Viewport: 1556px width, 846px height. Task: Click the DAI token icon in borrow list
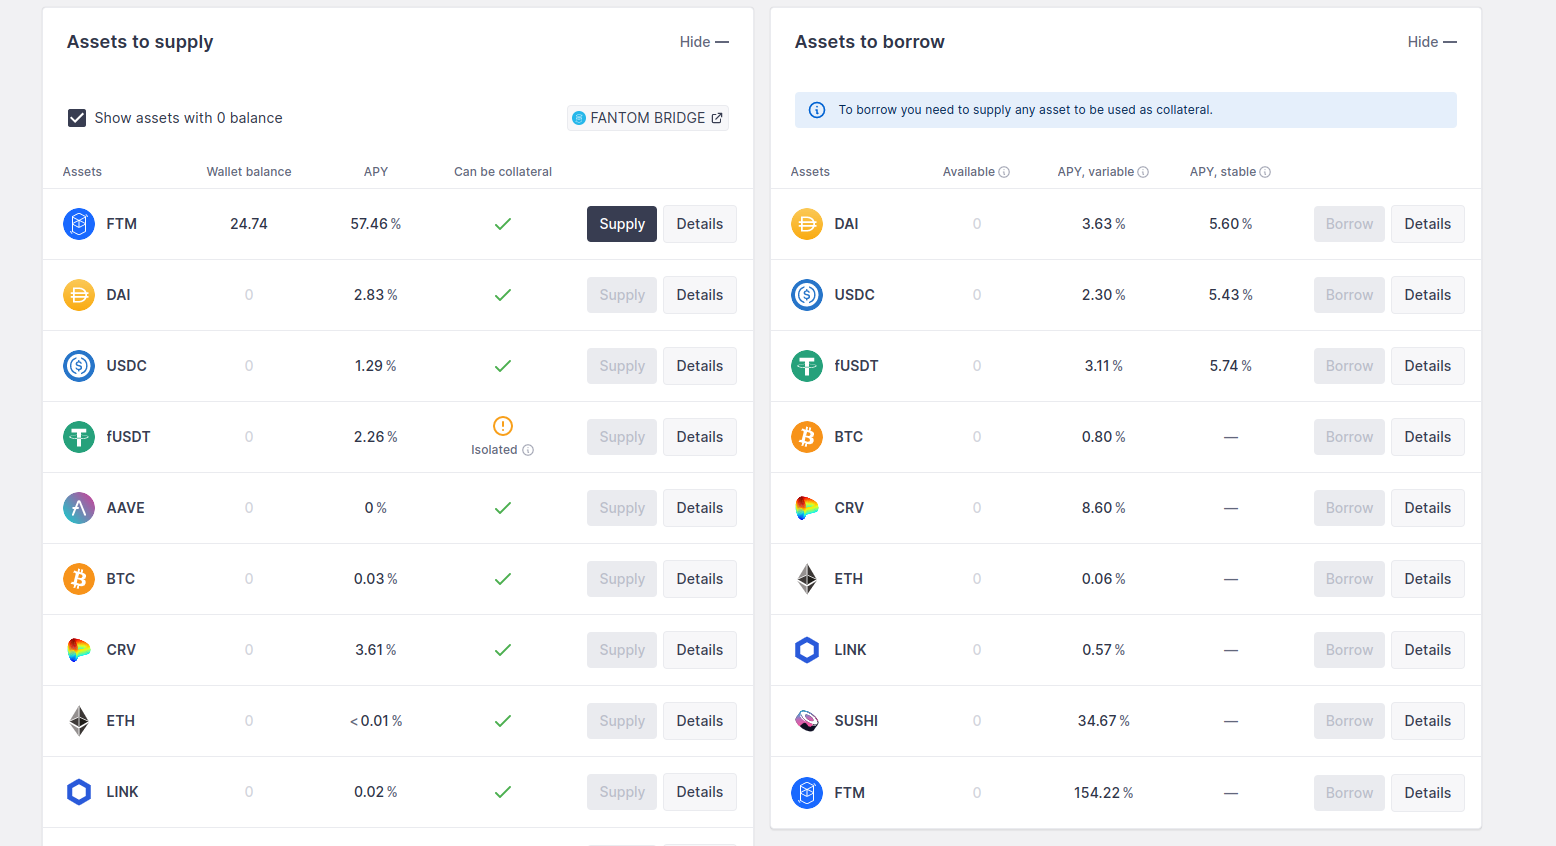pyautogui.click(x=807, y=224)
